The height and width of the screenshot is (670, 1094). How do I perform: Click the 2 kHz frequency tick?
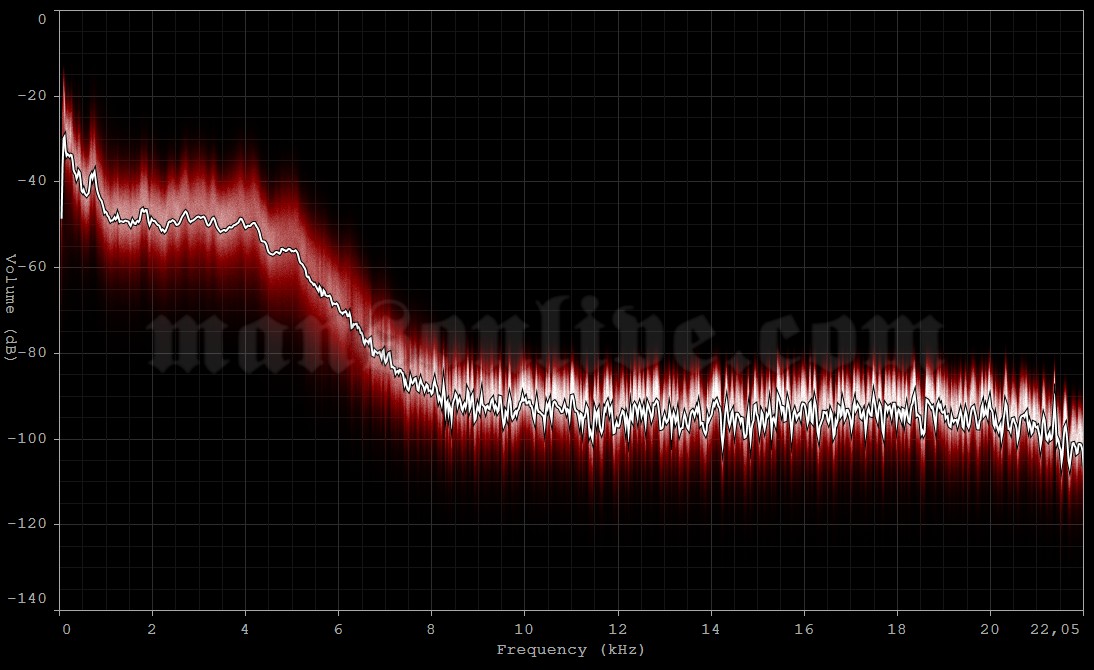pos(153,630)
